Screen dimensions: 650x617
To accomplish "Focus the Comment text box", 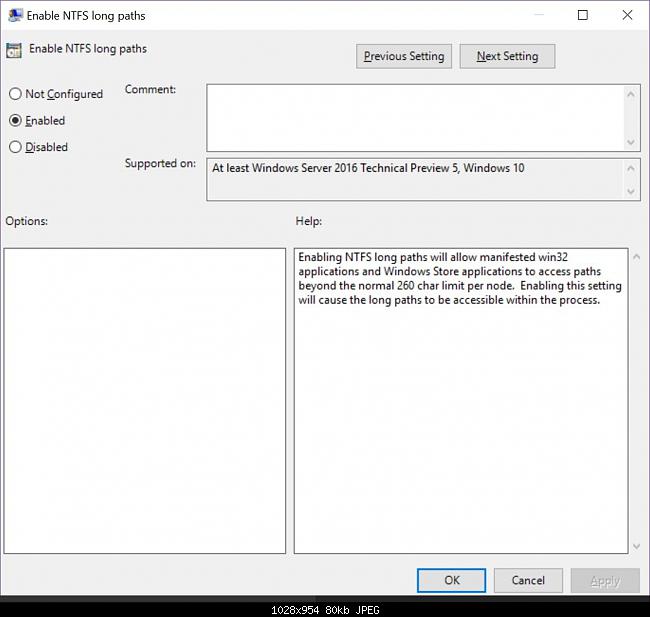I will click(415, 118).
